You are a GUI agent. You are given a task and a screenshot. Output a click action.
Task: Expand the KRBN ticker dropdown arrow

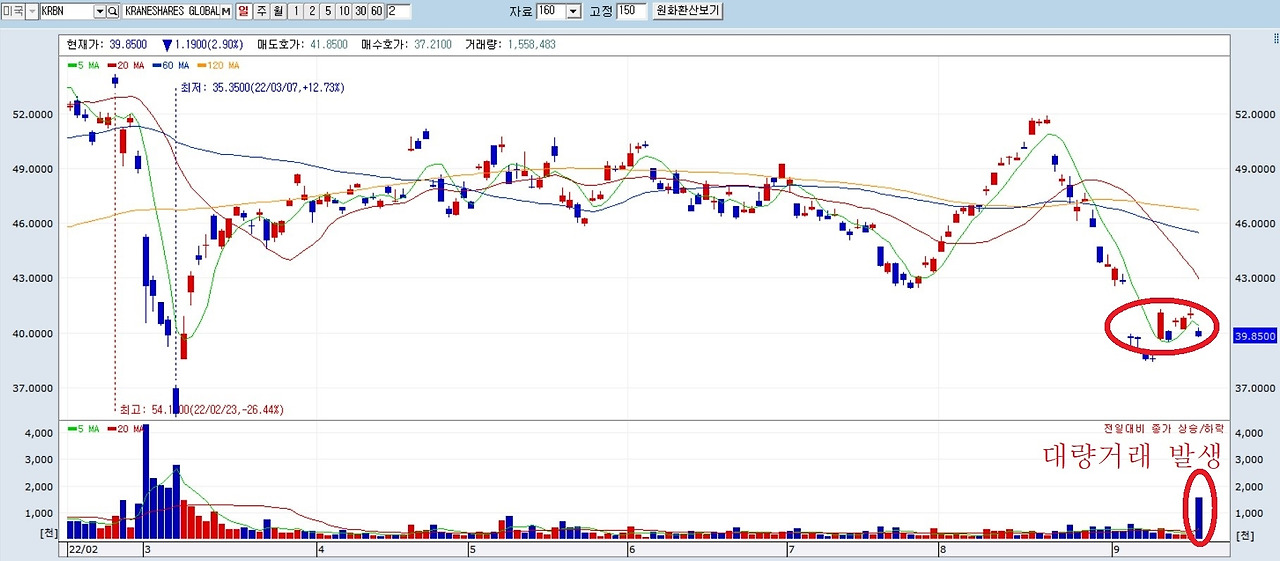[x=99, y=11]
